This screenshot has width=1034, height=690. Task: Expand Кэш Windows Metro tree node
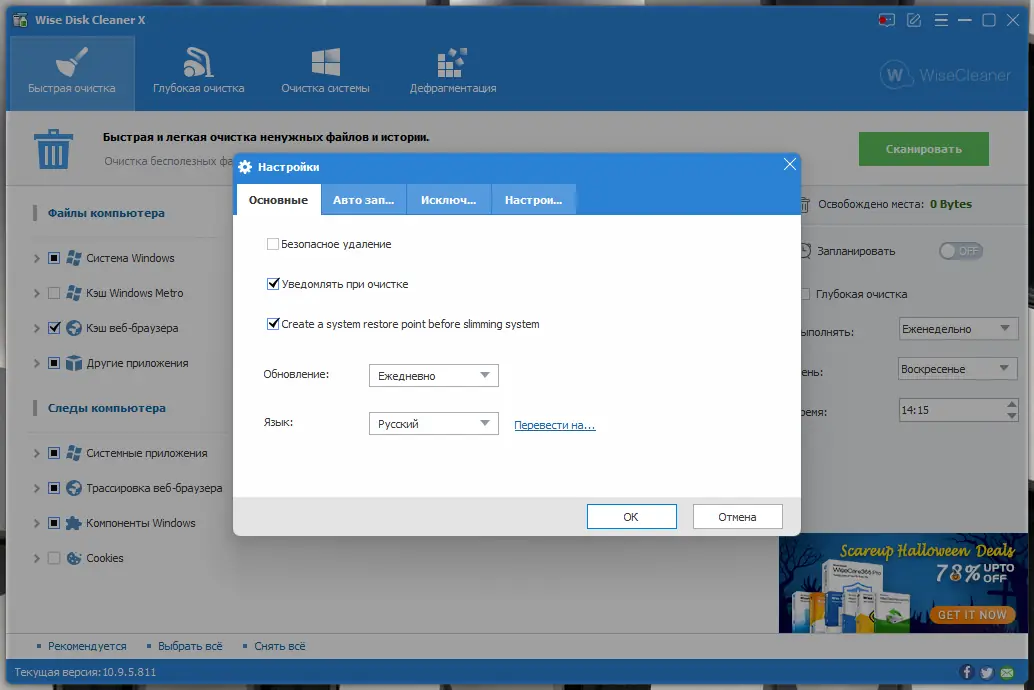tap(37, 293)
